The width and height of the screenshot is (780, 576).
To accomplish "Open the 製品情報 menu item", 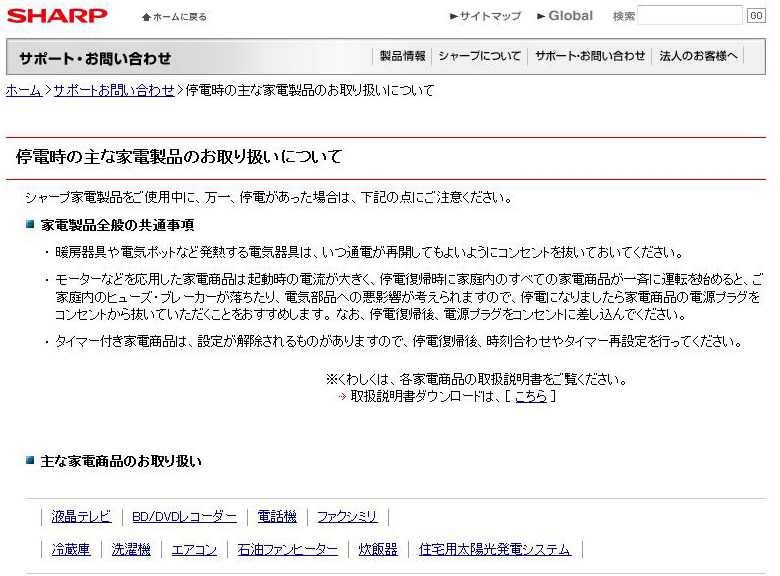I will click(x=402, y=56).
